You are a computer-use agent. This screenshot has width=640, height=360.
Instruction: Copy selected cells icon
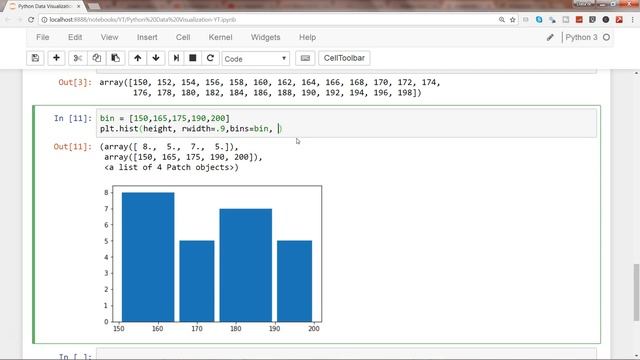coord(97,58)
